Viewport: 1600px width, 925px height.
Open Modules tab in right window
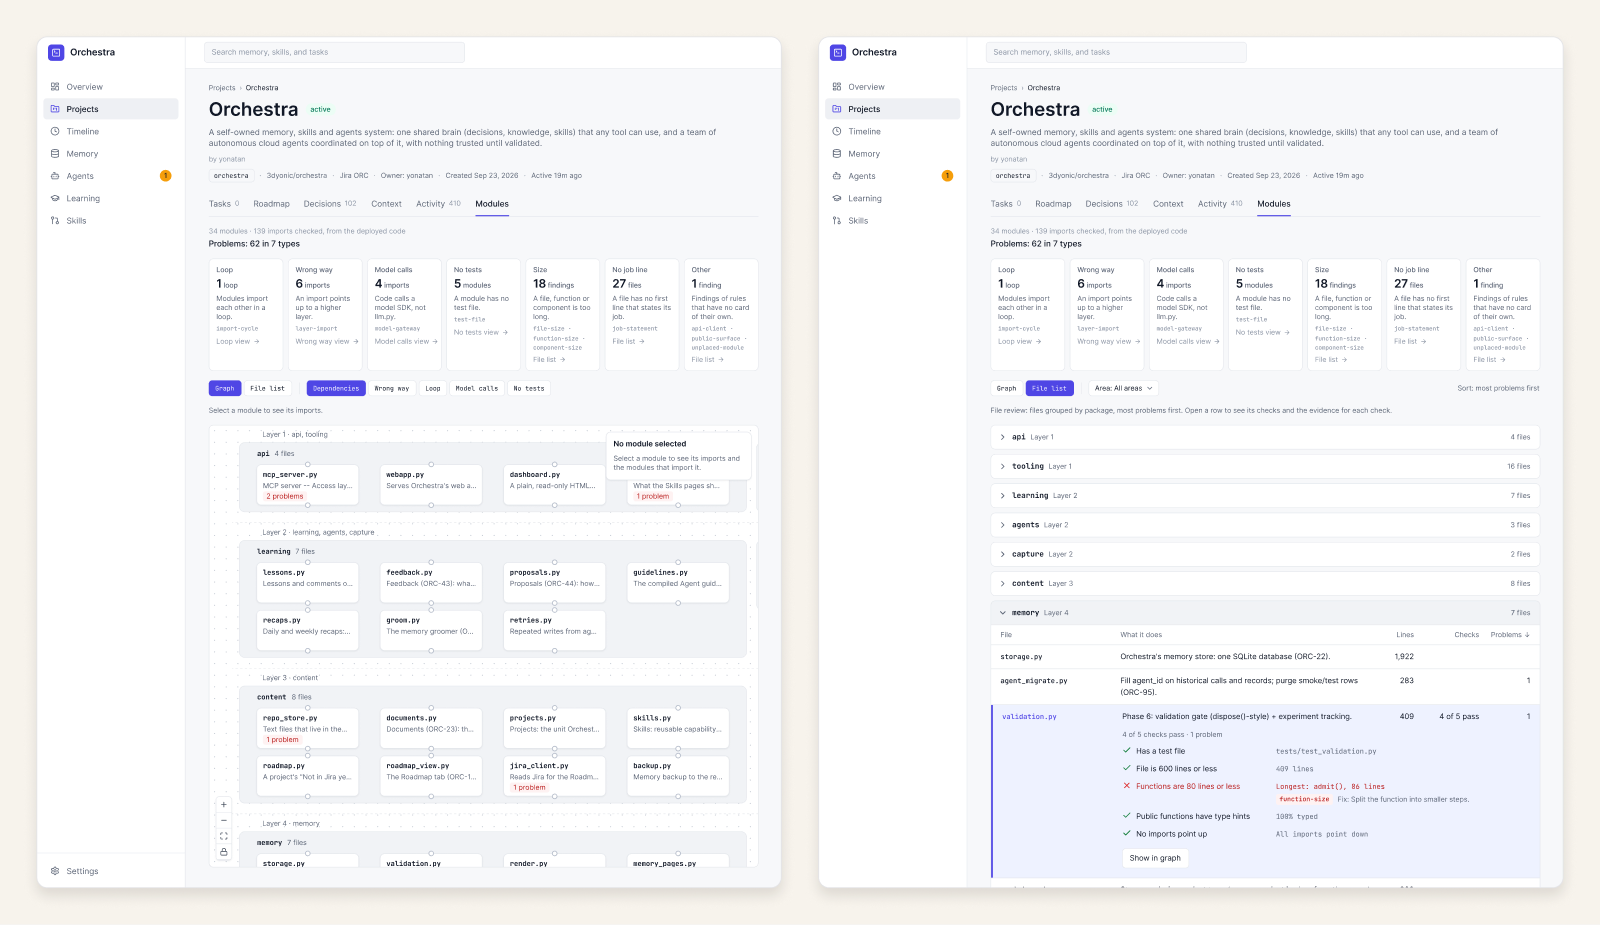pyautogui.click(x=1274, y=204)
